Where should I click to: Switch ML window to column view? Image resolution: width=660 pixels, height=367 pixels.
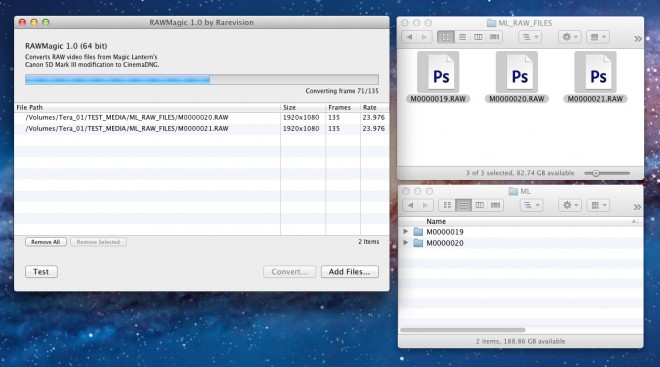click(479, 205)
